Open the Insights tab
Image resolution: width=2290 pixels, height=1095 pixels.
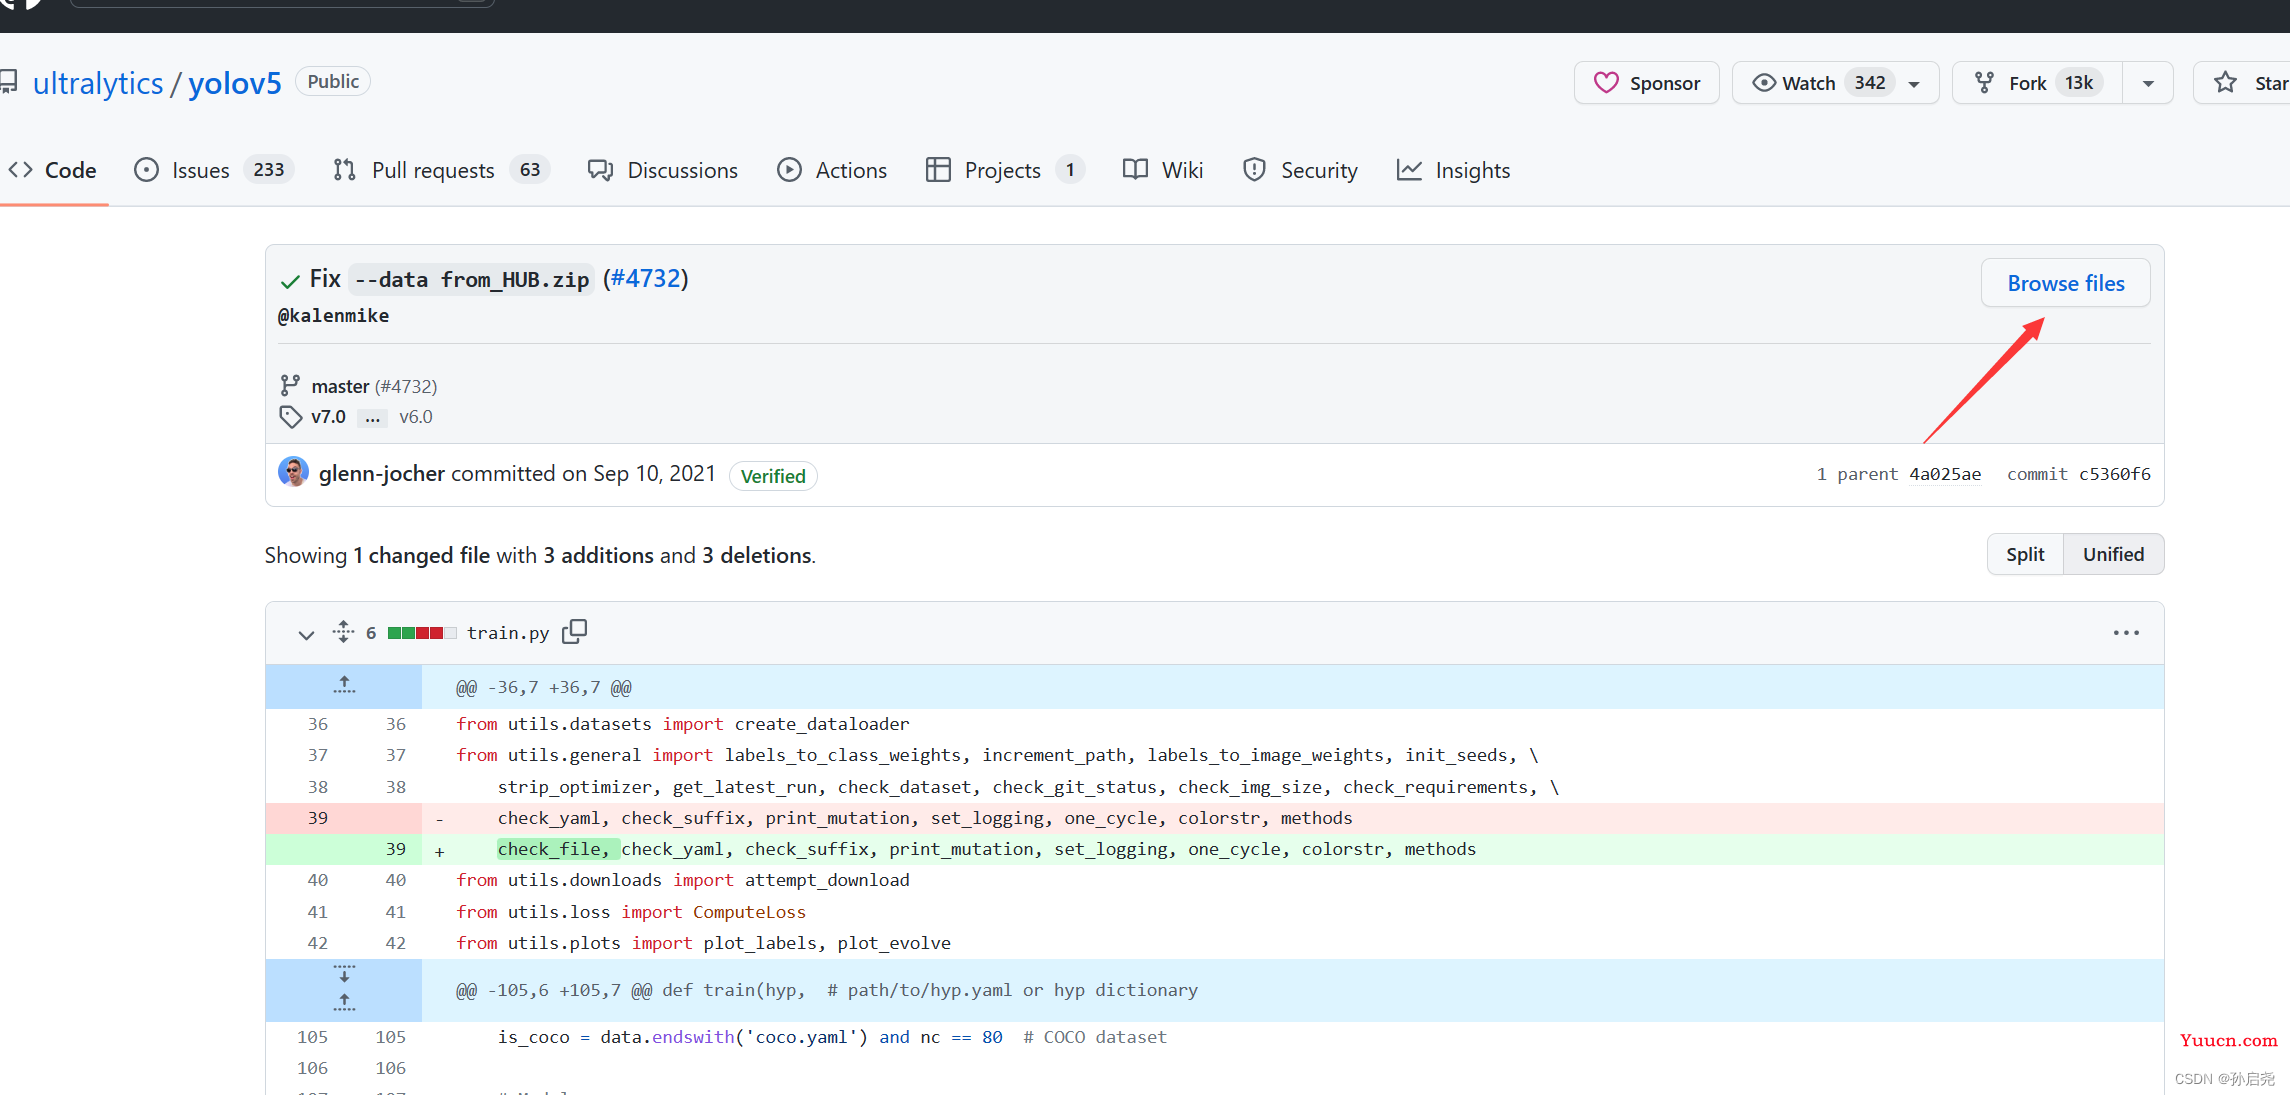[x=1453, y=170]
